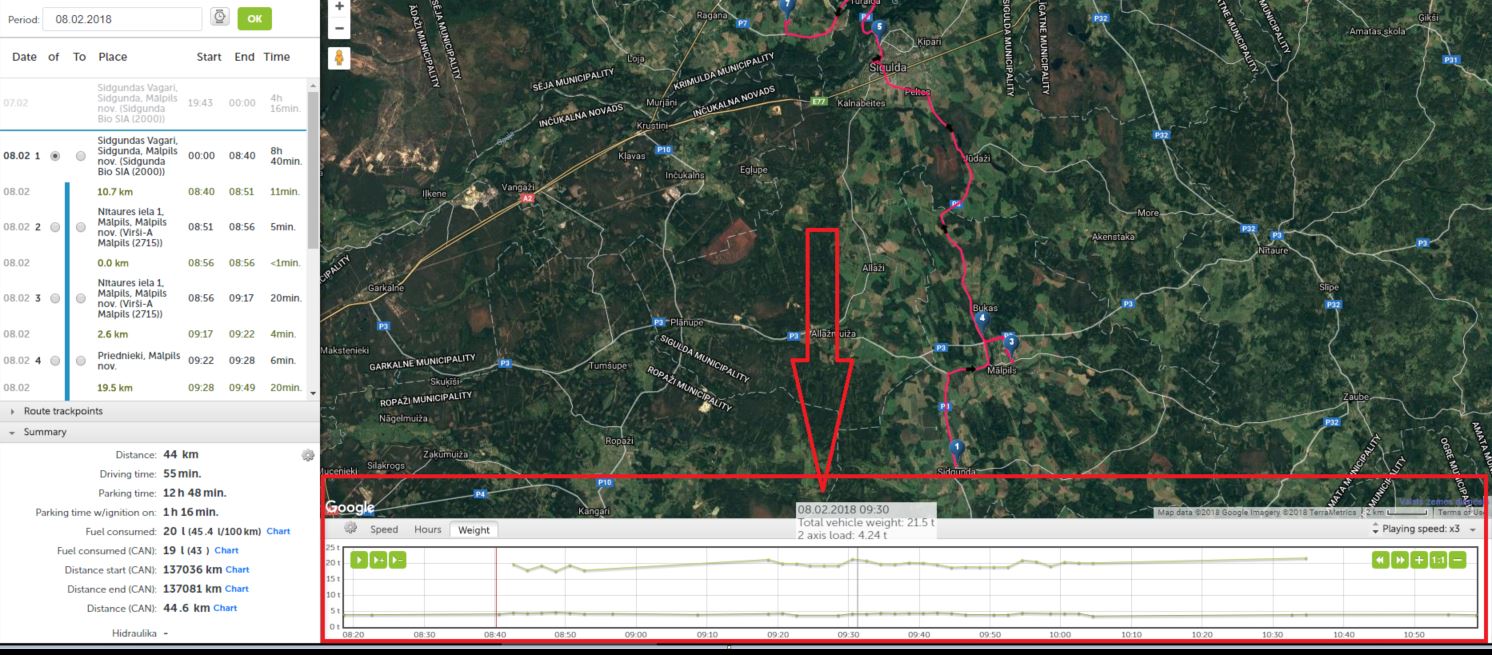Click the Time column header
This screenshot has height=655, width=1492.
pyautogui.click(x=277, y=57)
